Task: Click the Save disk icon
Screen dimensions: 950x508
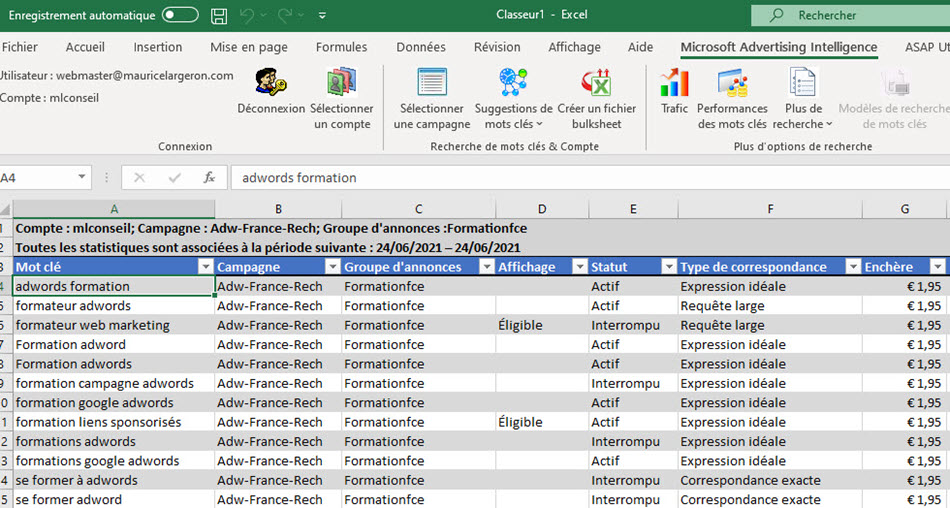Action: click(219, 15)
